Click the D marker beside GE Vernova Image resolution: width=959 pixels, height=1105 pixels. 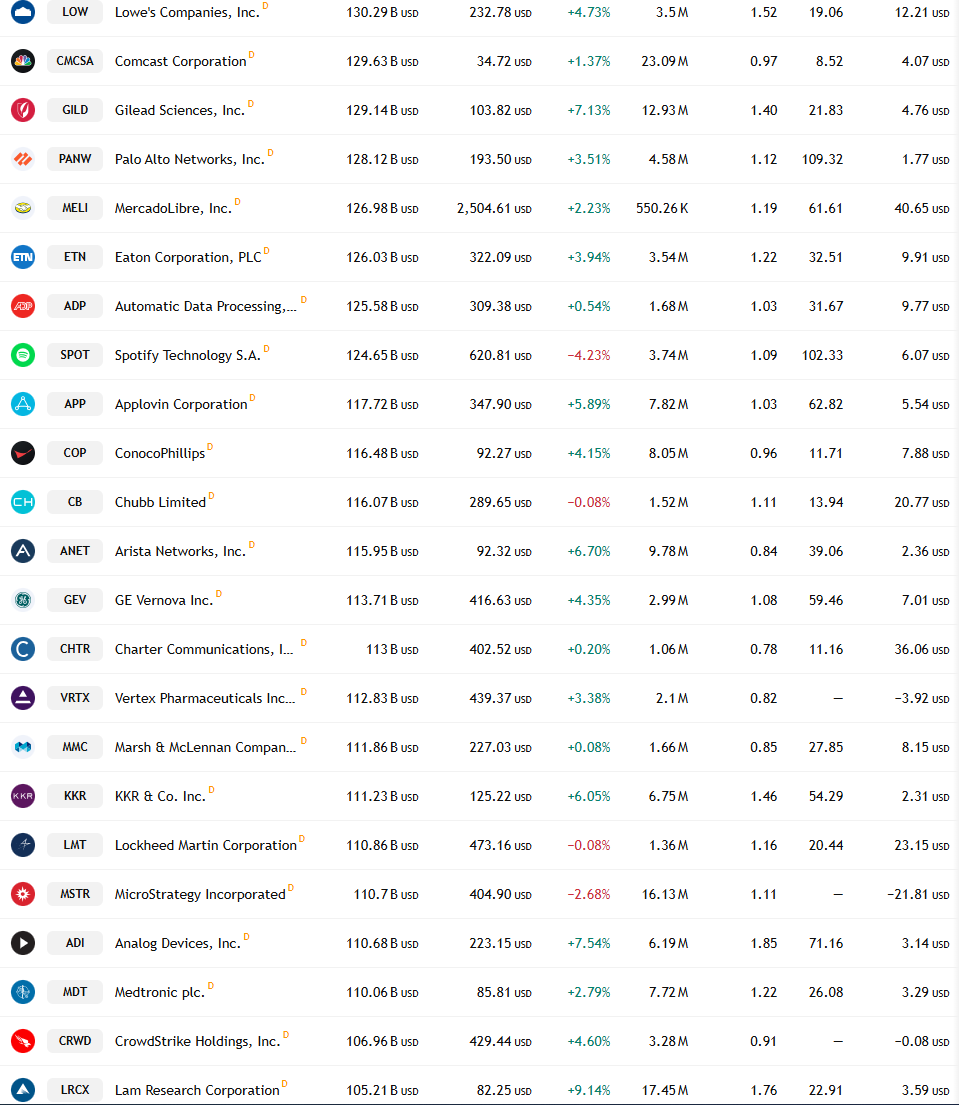click(x=218, y=593)
